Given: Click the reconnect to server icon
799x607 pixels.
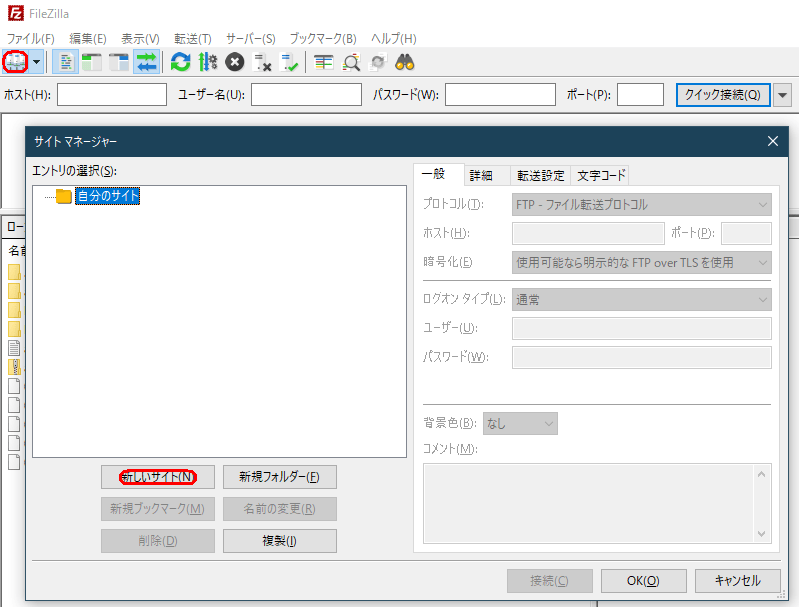Looking at the screenshot, I should coord(289,62).
